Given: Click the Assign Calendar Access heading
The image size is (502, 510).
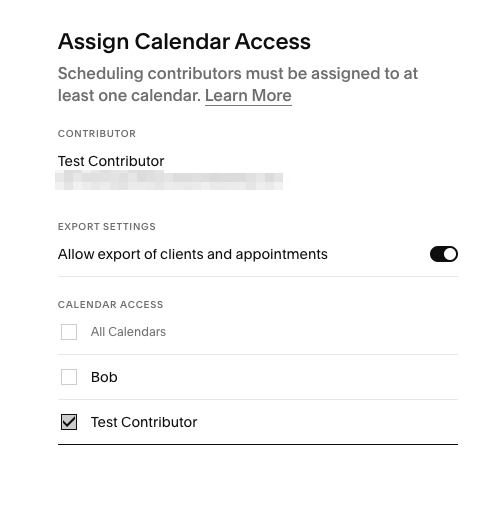Looking at the screenshot, I should tap(184, 42).
